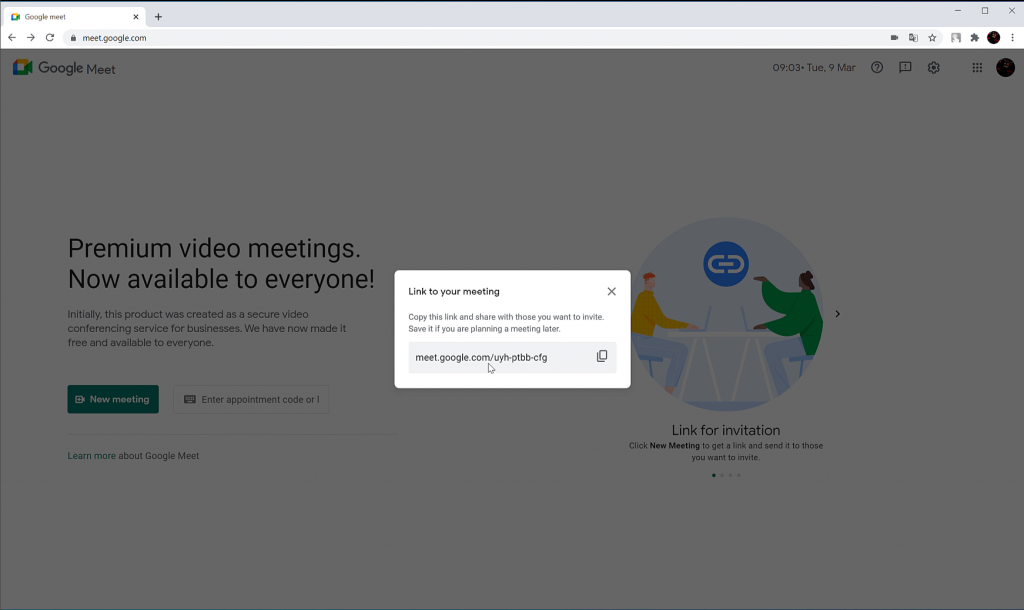The height and width of the screenshot is (610, 1024).
Task: Select the first carousel dot
Action: click(x=714, y=475)
